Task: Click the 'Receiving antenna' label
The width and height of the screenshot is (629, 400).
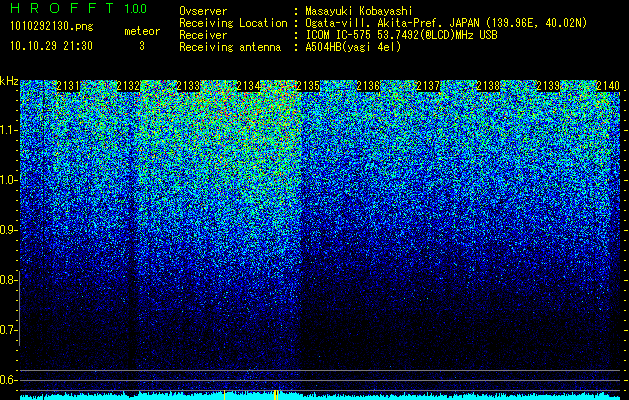Action: [x=230, y=47]
